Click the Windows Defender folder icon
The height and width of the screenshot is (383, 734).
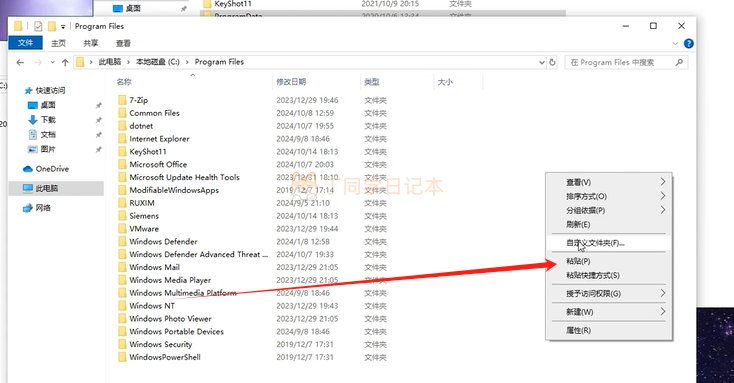[122, 241]
